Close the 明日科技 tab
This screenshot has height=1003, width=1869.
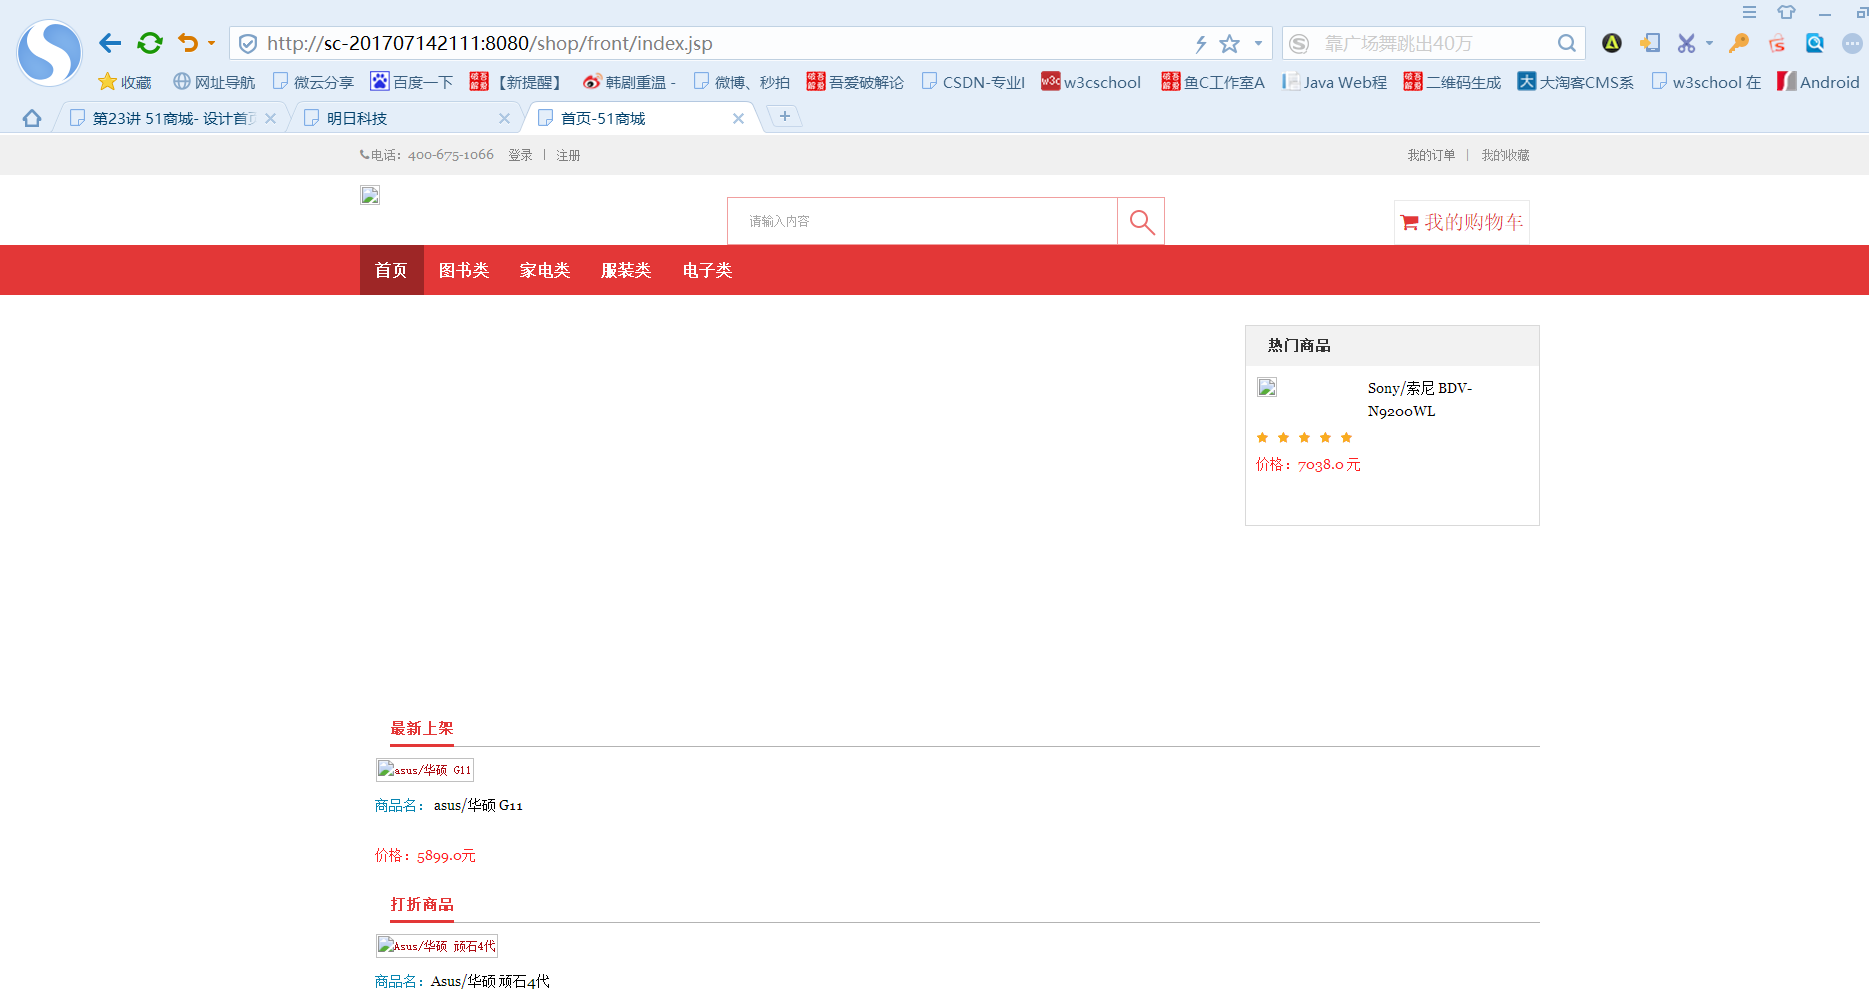coord(504,118)
